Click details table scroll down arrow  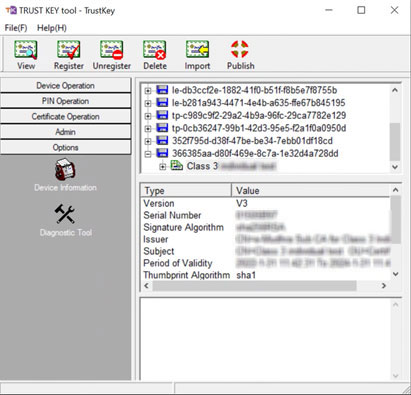click(x=395, y=274)
